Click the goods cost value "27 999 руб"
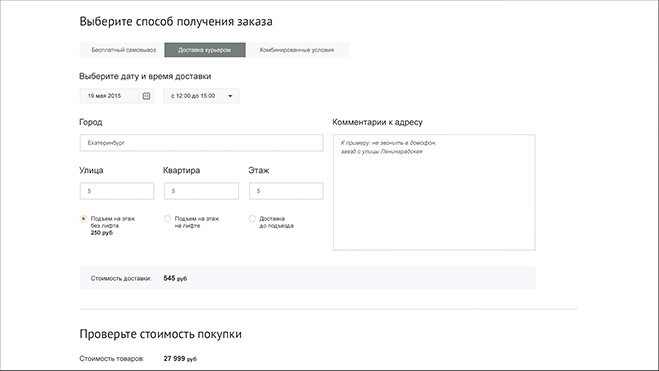Screen dimensions: 659x371 point(180,359)
